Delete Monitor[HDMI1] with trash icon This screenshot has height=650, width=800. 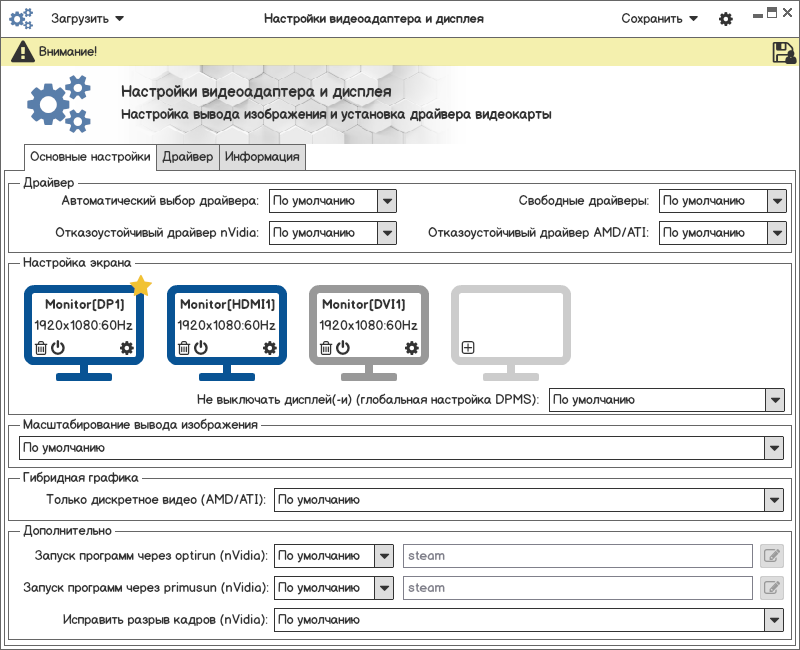[184, 348]
